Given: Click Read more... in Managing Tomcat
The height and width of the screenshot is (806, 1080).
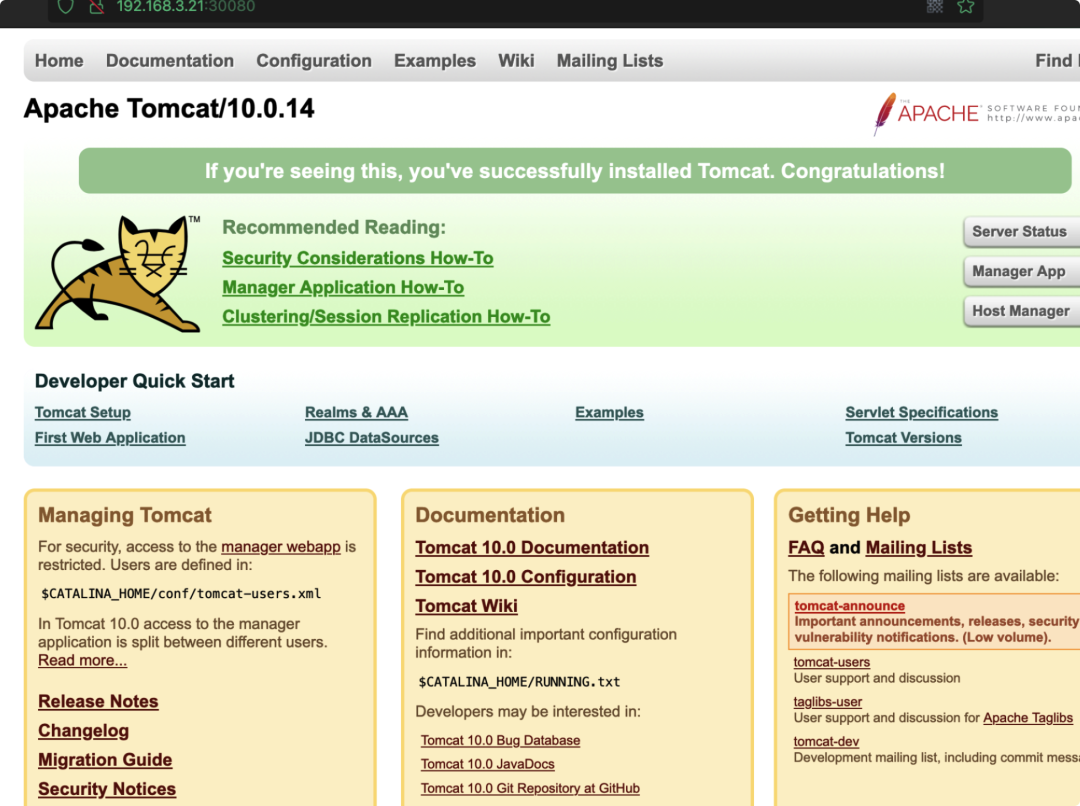Looking at the screenshot, I should [83, 661].
